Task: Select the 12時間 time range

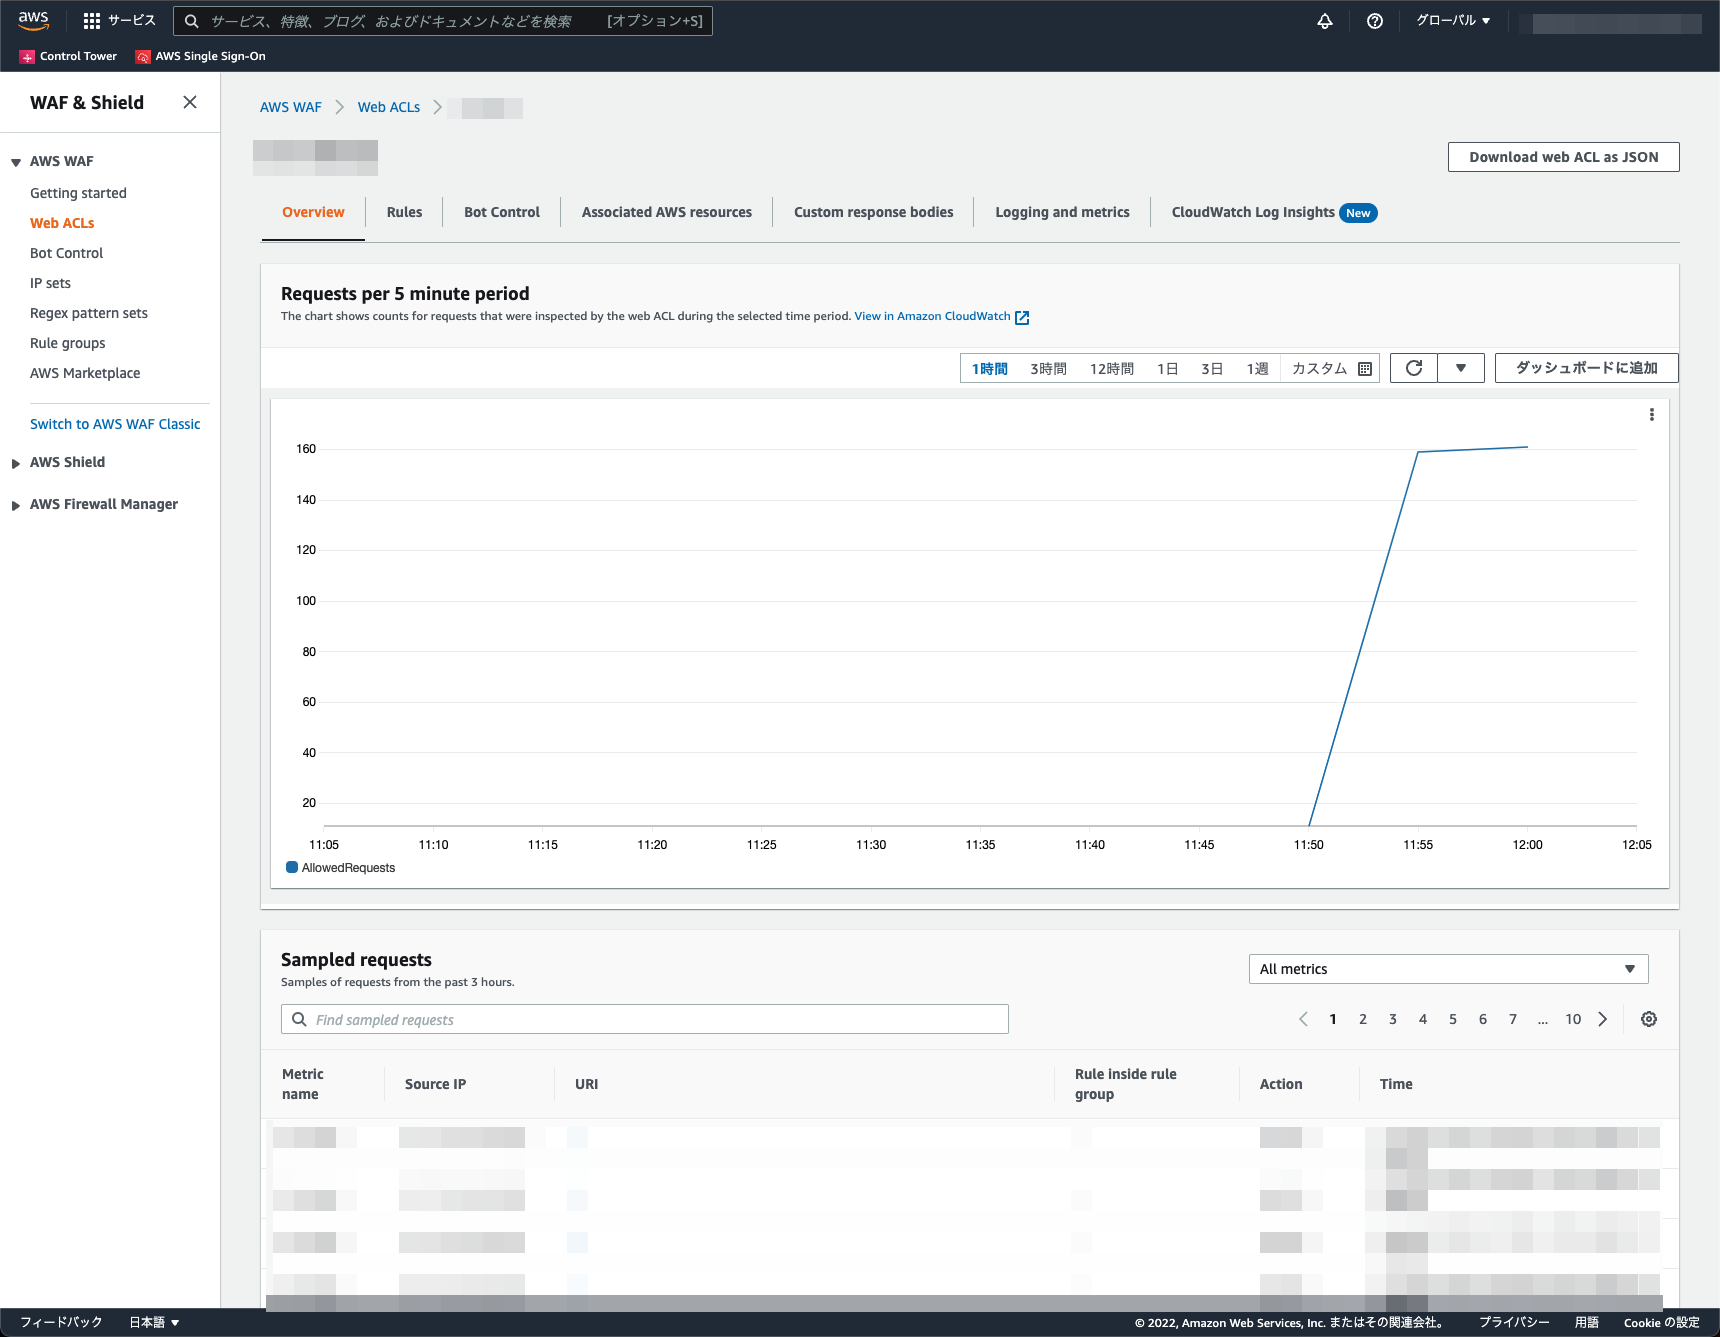Action: tap(1111, 369)
